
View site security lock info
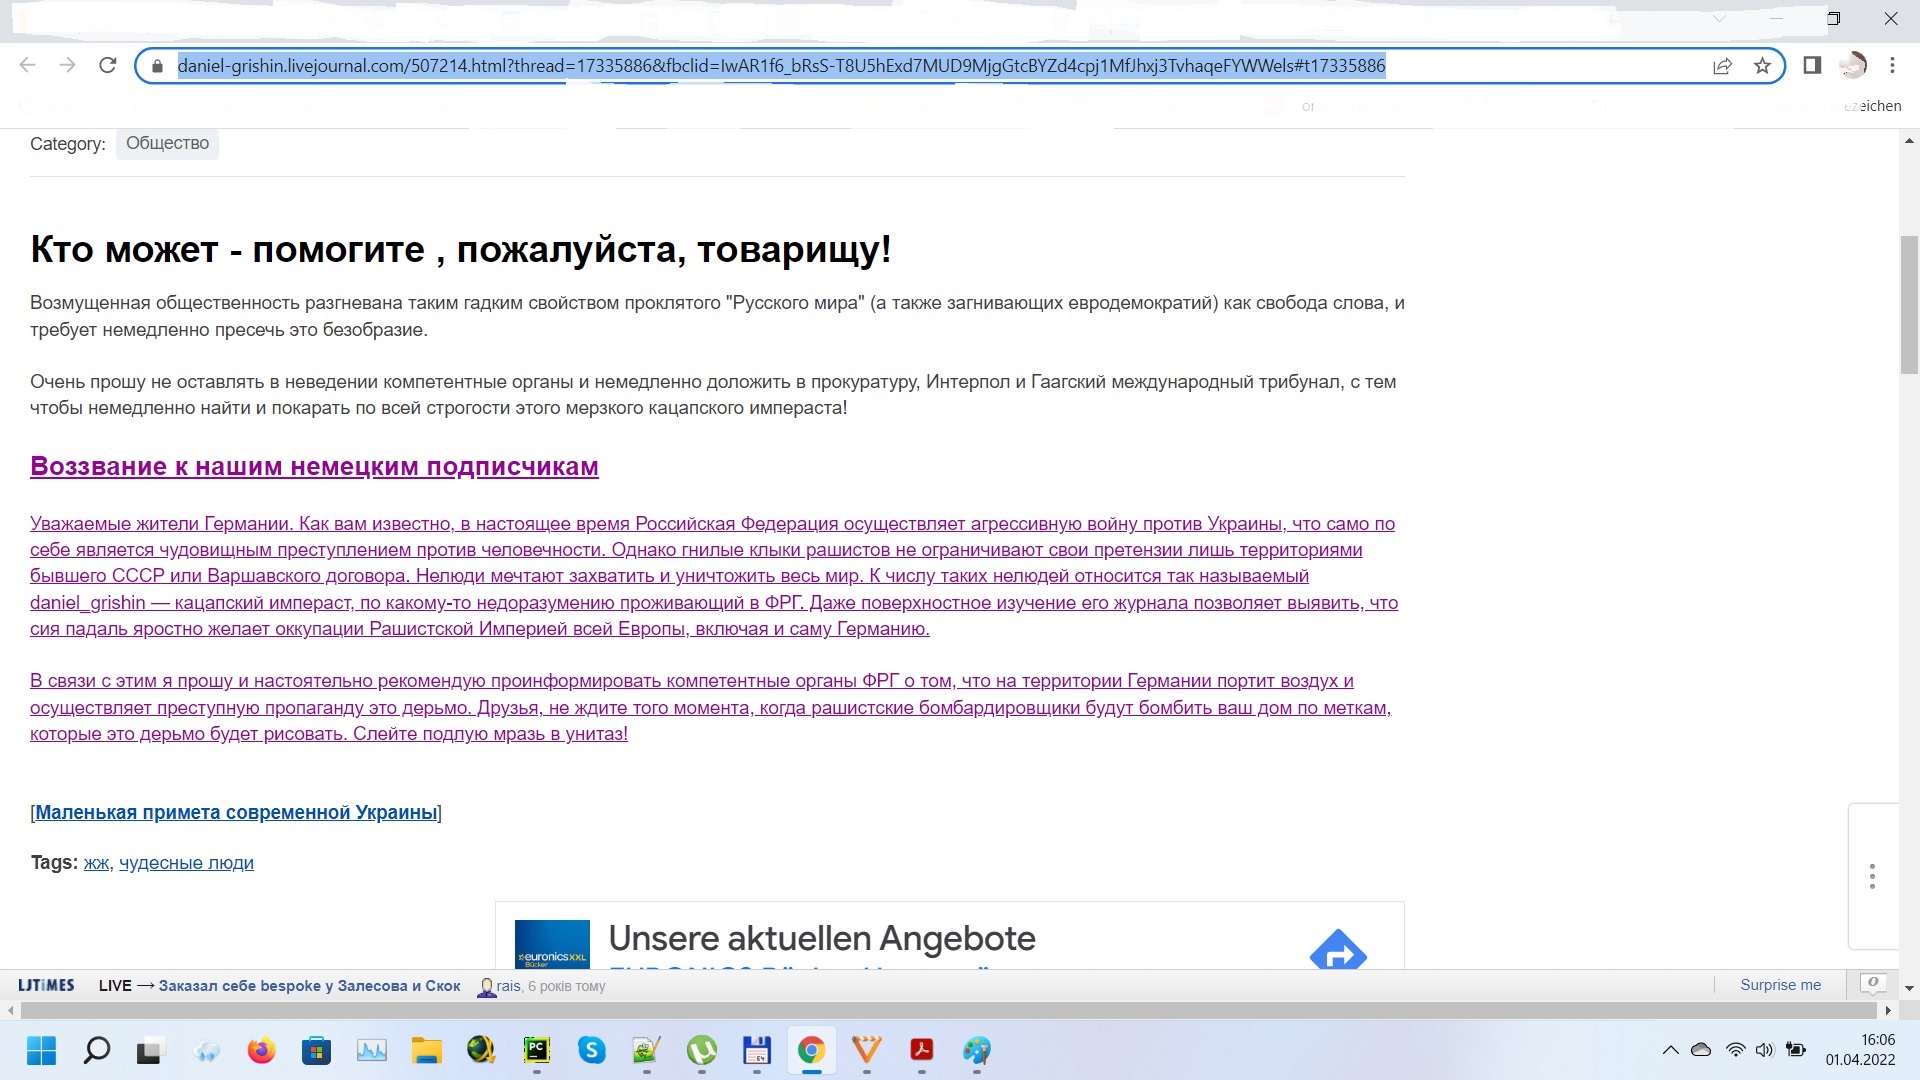pyautogui.click(x=157, y=66)
